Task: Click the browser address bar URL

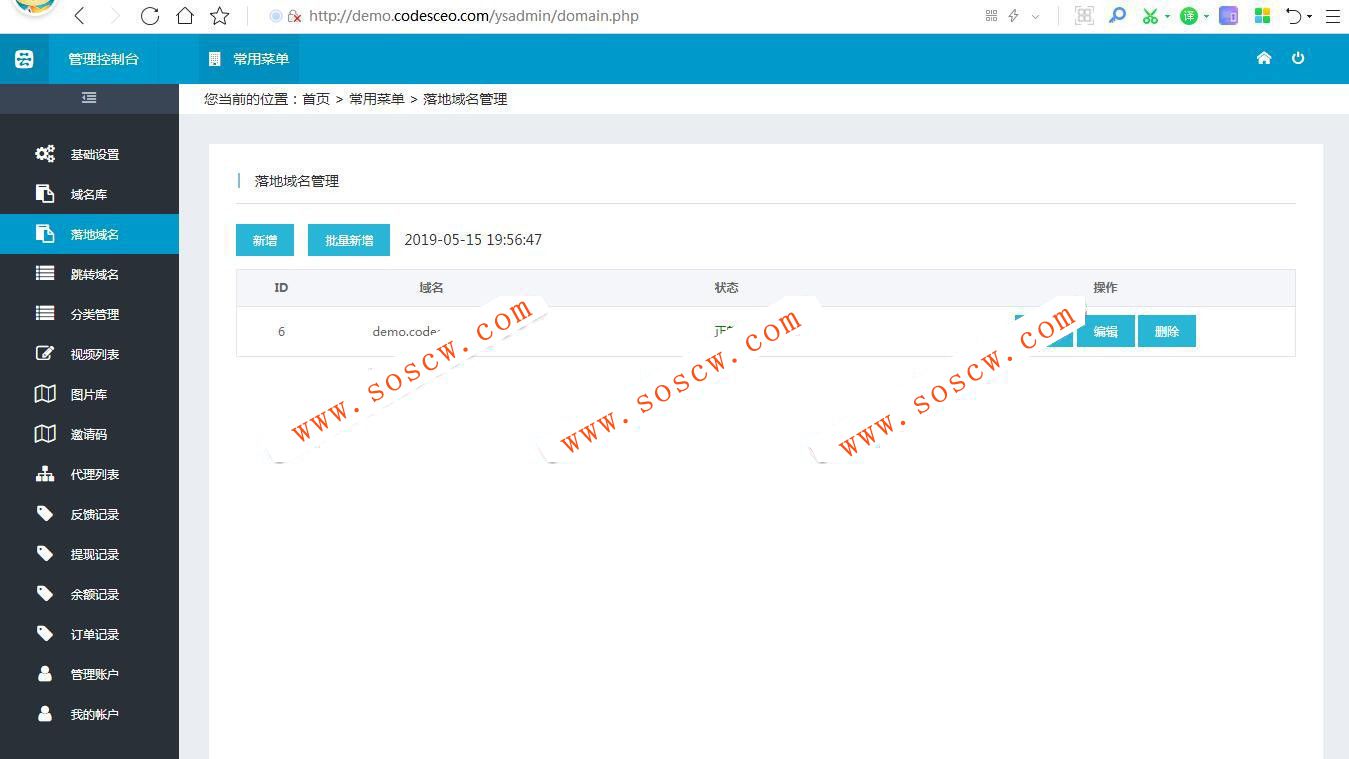Action: (x=474, y=16)
